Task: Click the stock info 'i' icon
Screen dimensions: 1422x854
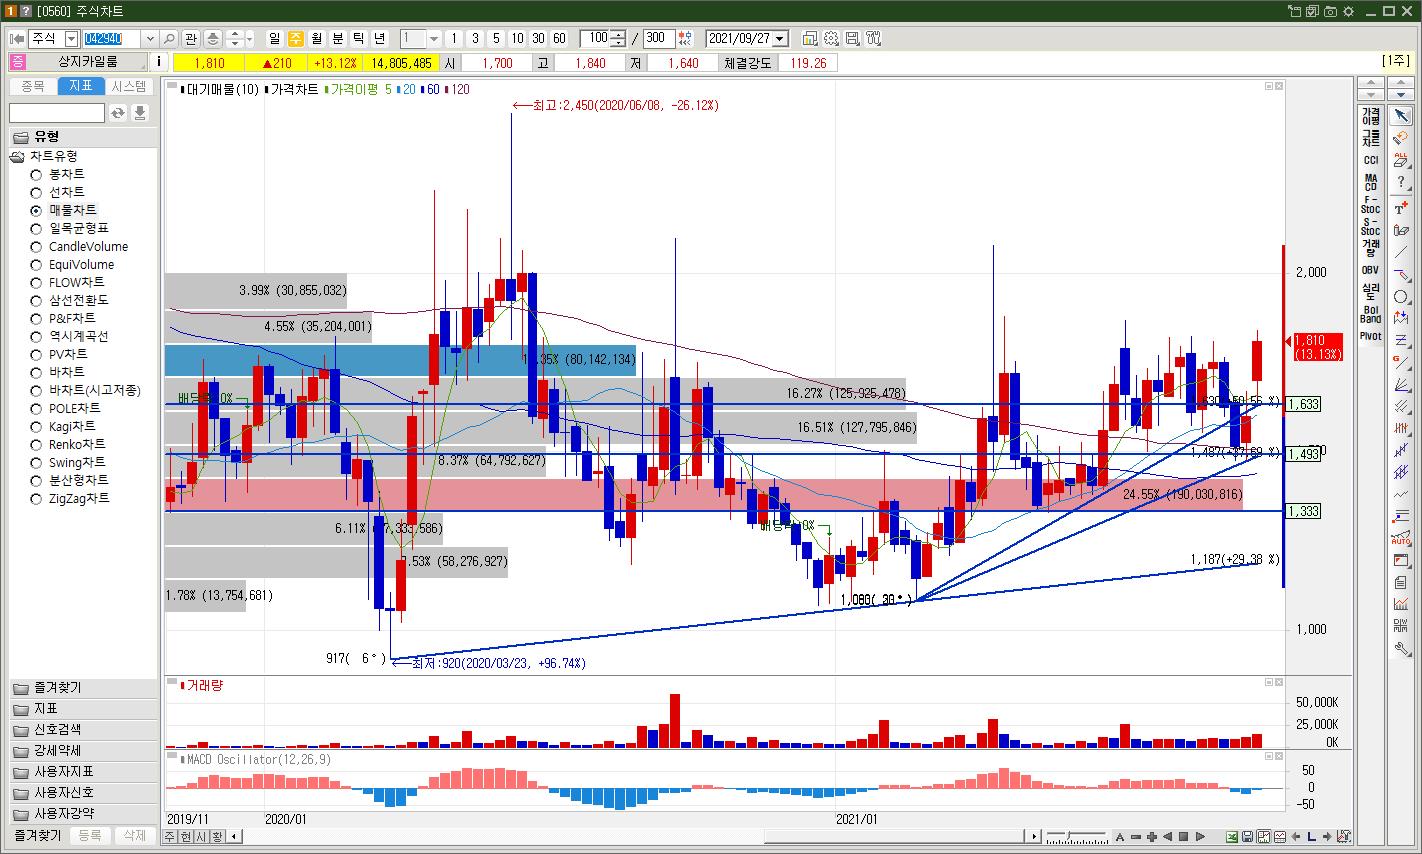Action: coord(161,62)
